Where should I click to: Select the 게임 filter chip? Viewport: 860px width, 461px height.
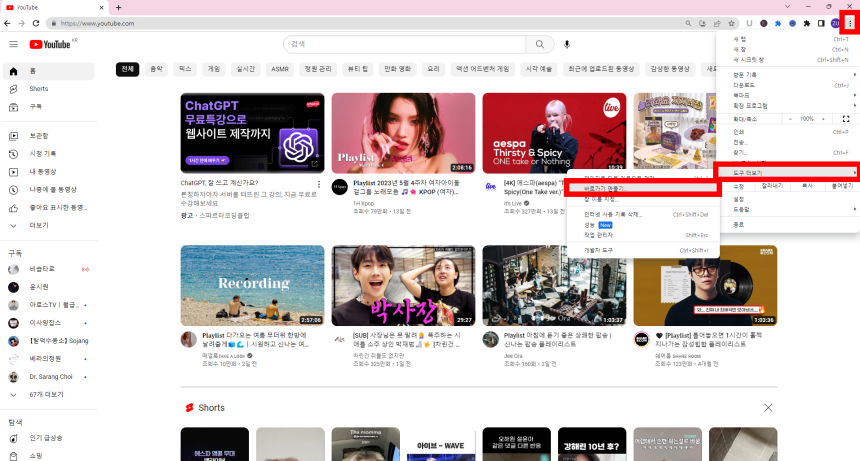click(x=214, y=69)
